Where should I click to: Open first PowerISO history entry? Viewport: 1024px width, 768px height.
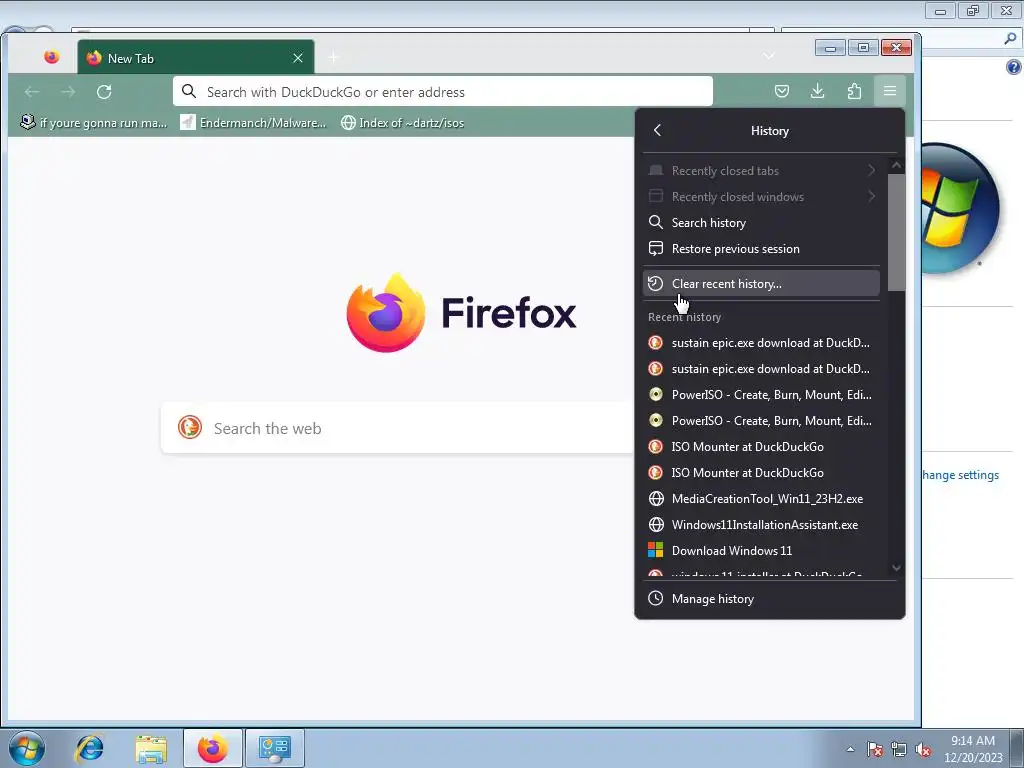tap(761, 394)
